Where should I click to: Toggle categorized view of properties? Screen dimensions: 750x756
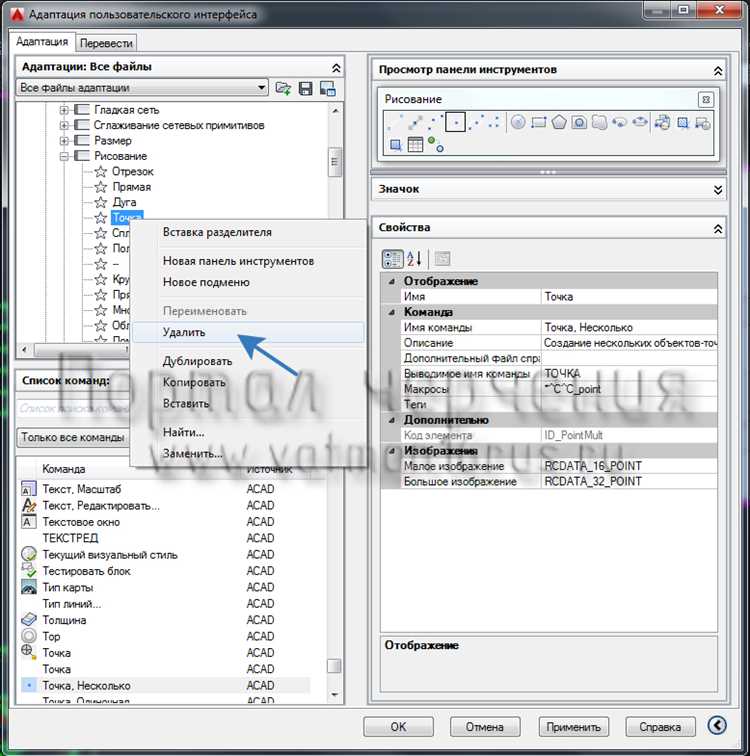[392, 259]
